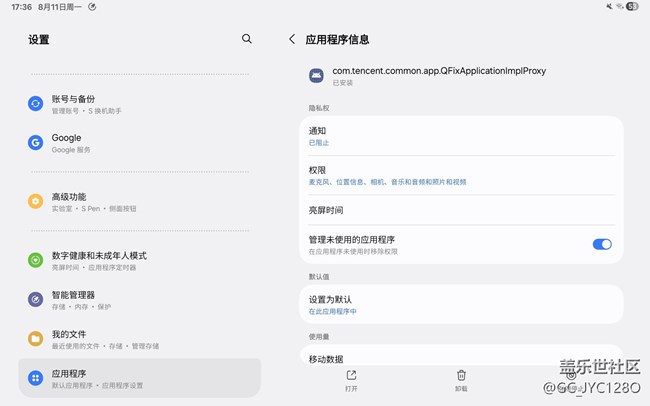Open the 智能管理器 icon
650x406 pixels.
click(36, 299)
